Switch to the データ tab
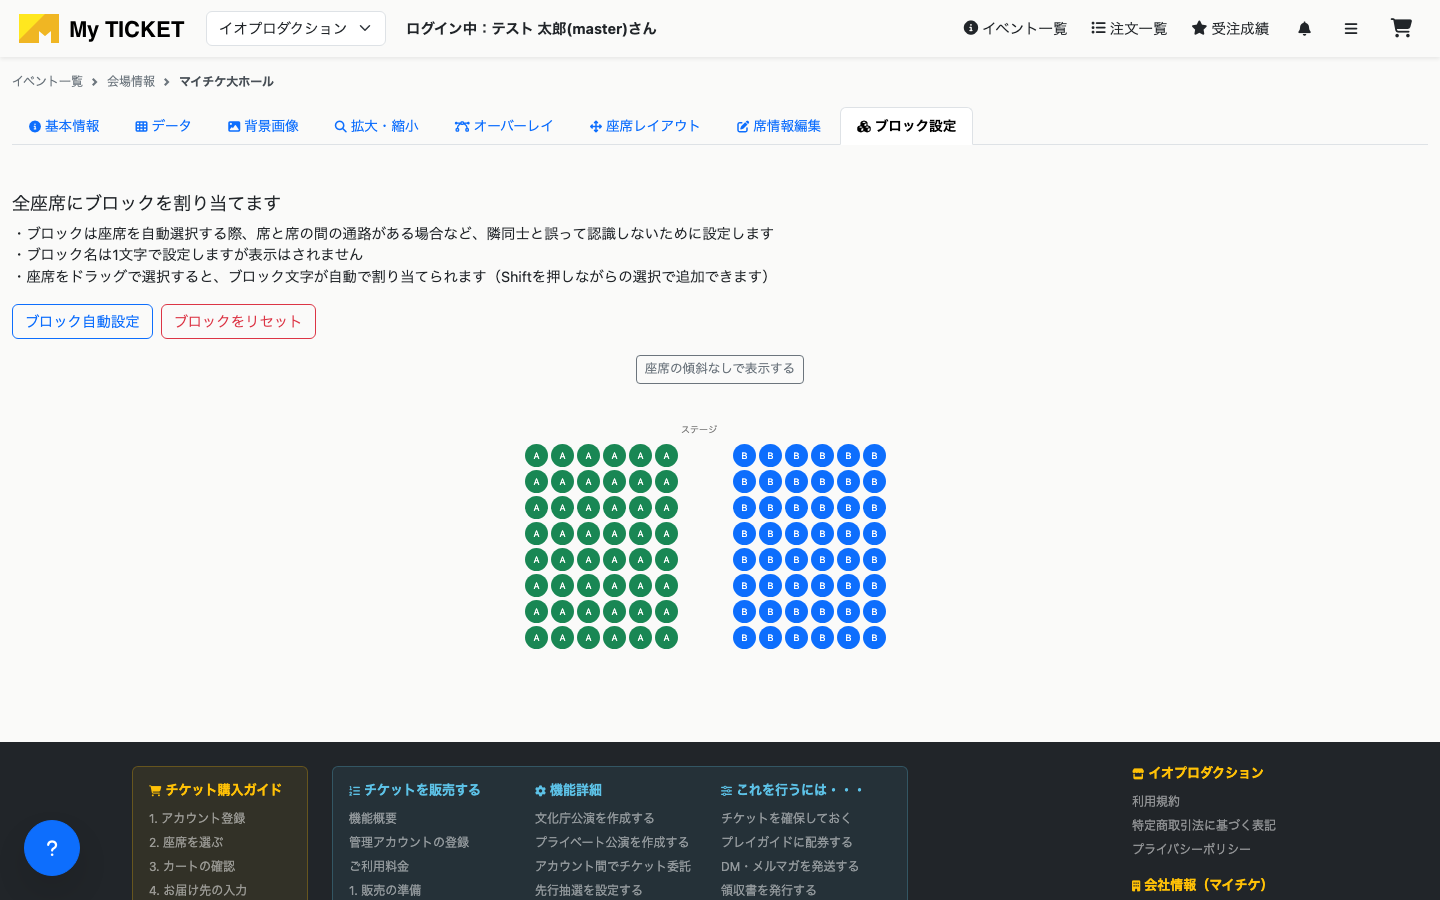The image size is (1440, 900). pyautogui.click(x=163, y=126)
